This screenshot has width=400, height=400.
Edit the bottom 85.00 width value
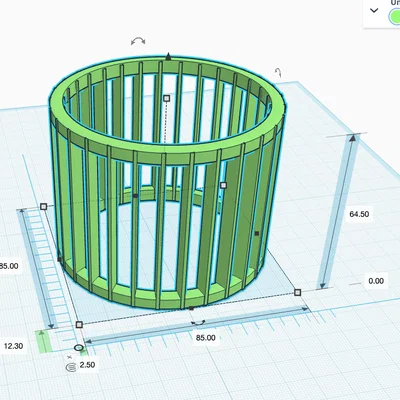pyautogui.click(x=205, y=338)
